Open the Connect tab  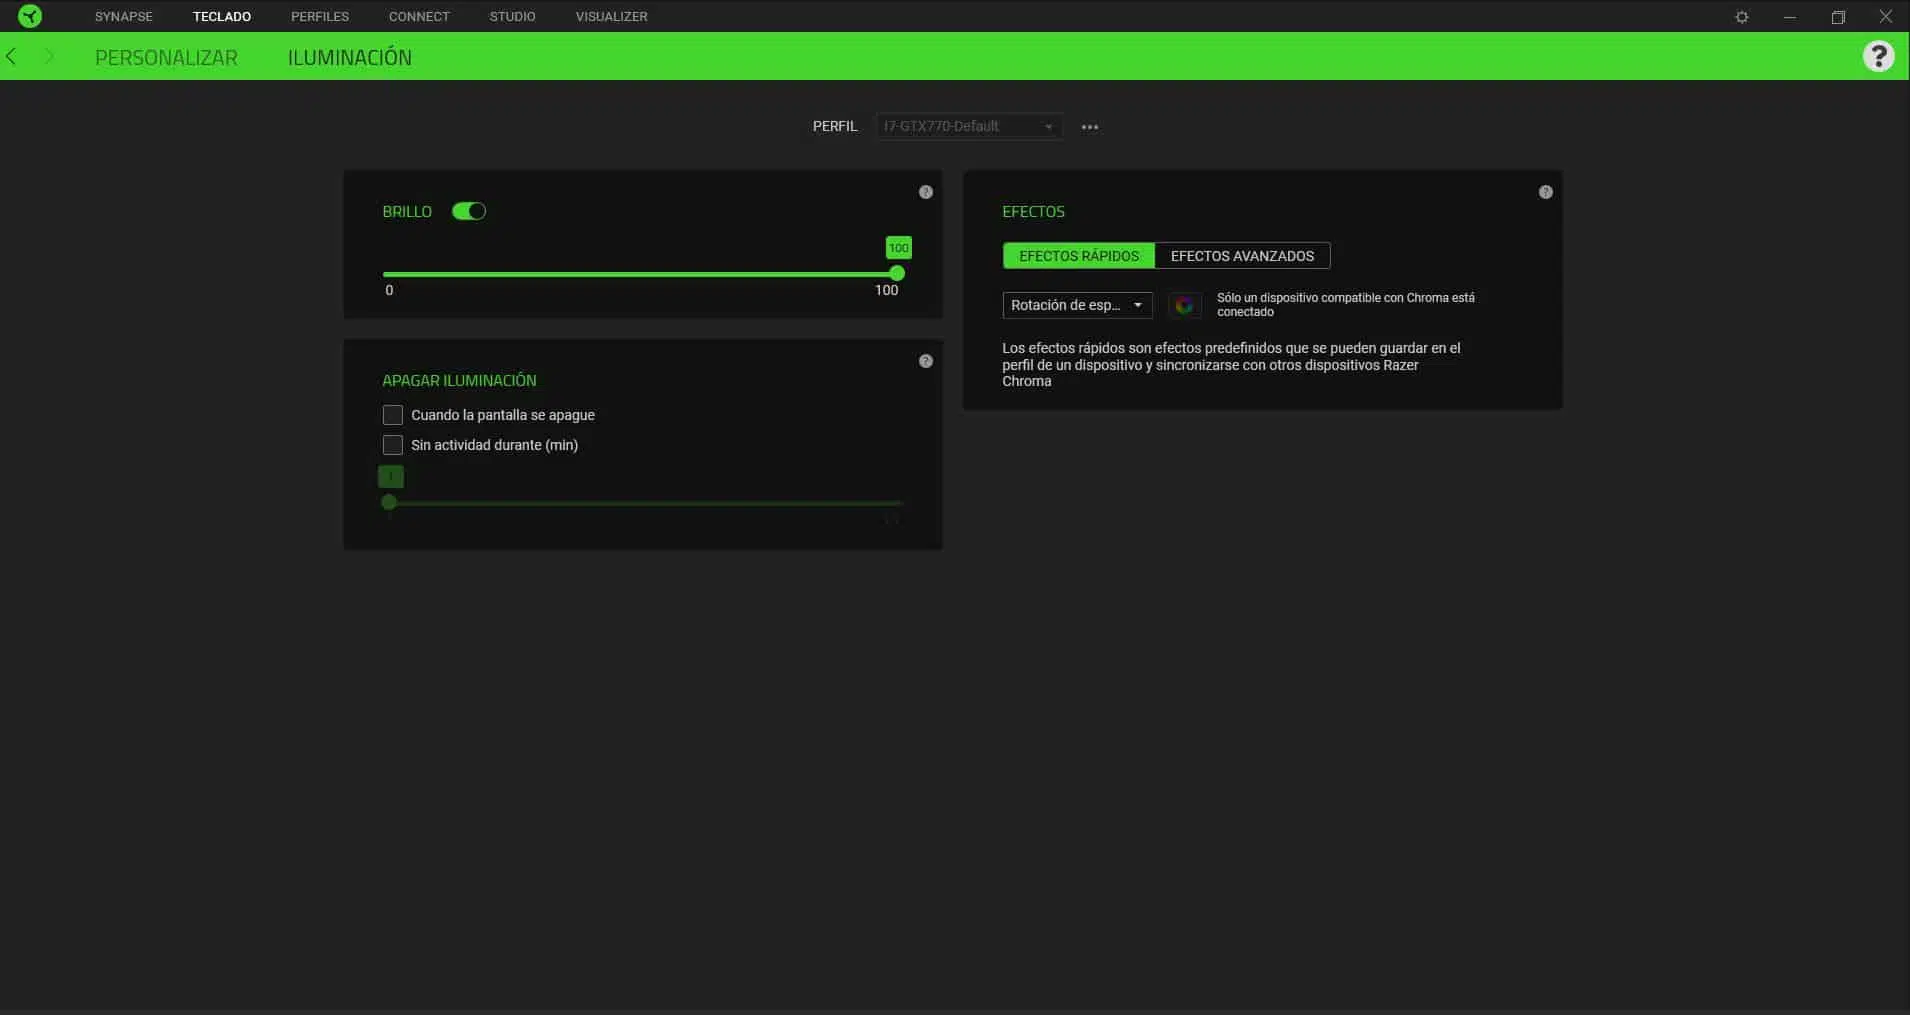[419, 16]
